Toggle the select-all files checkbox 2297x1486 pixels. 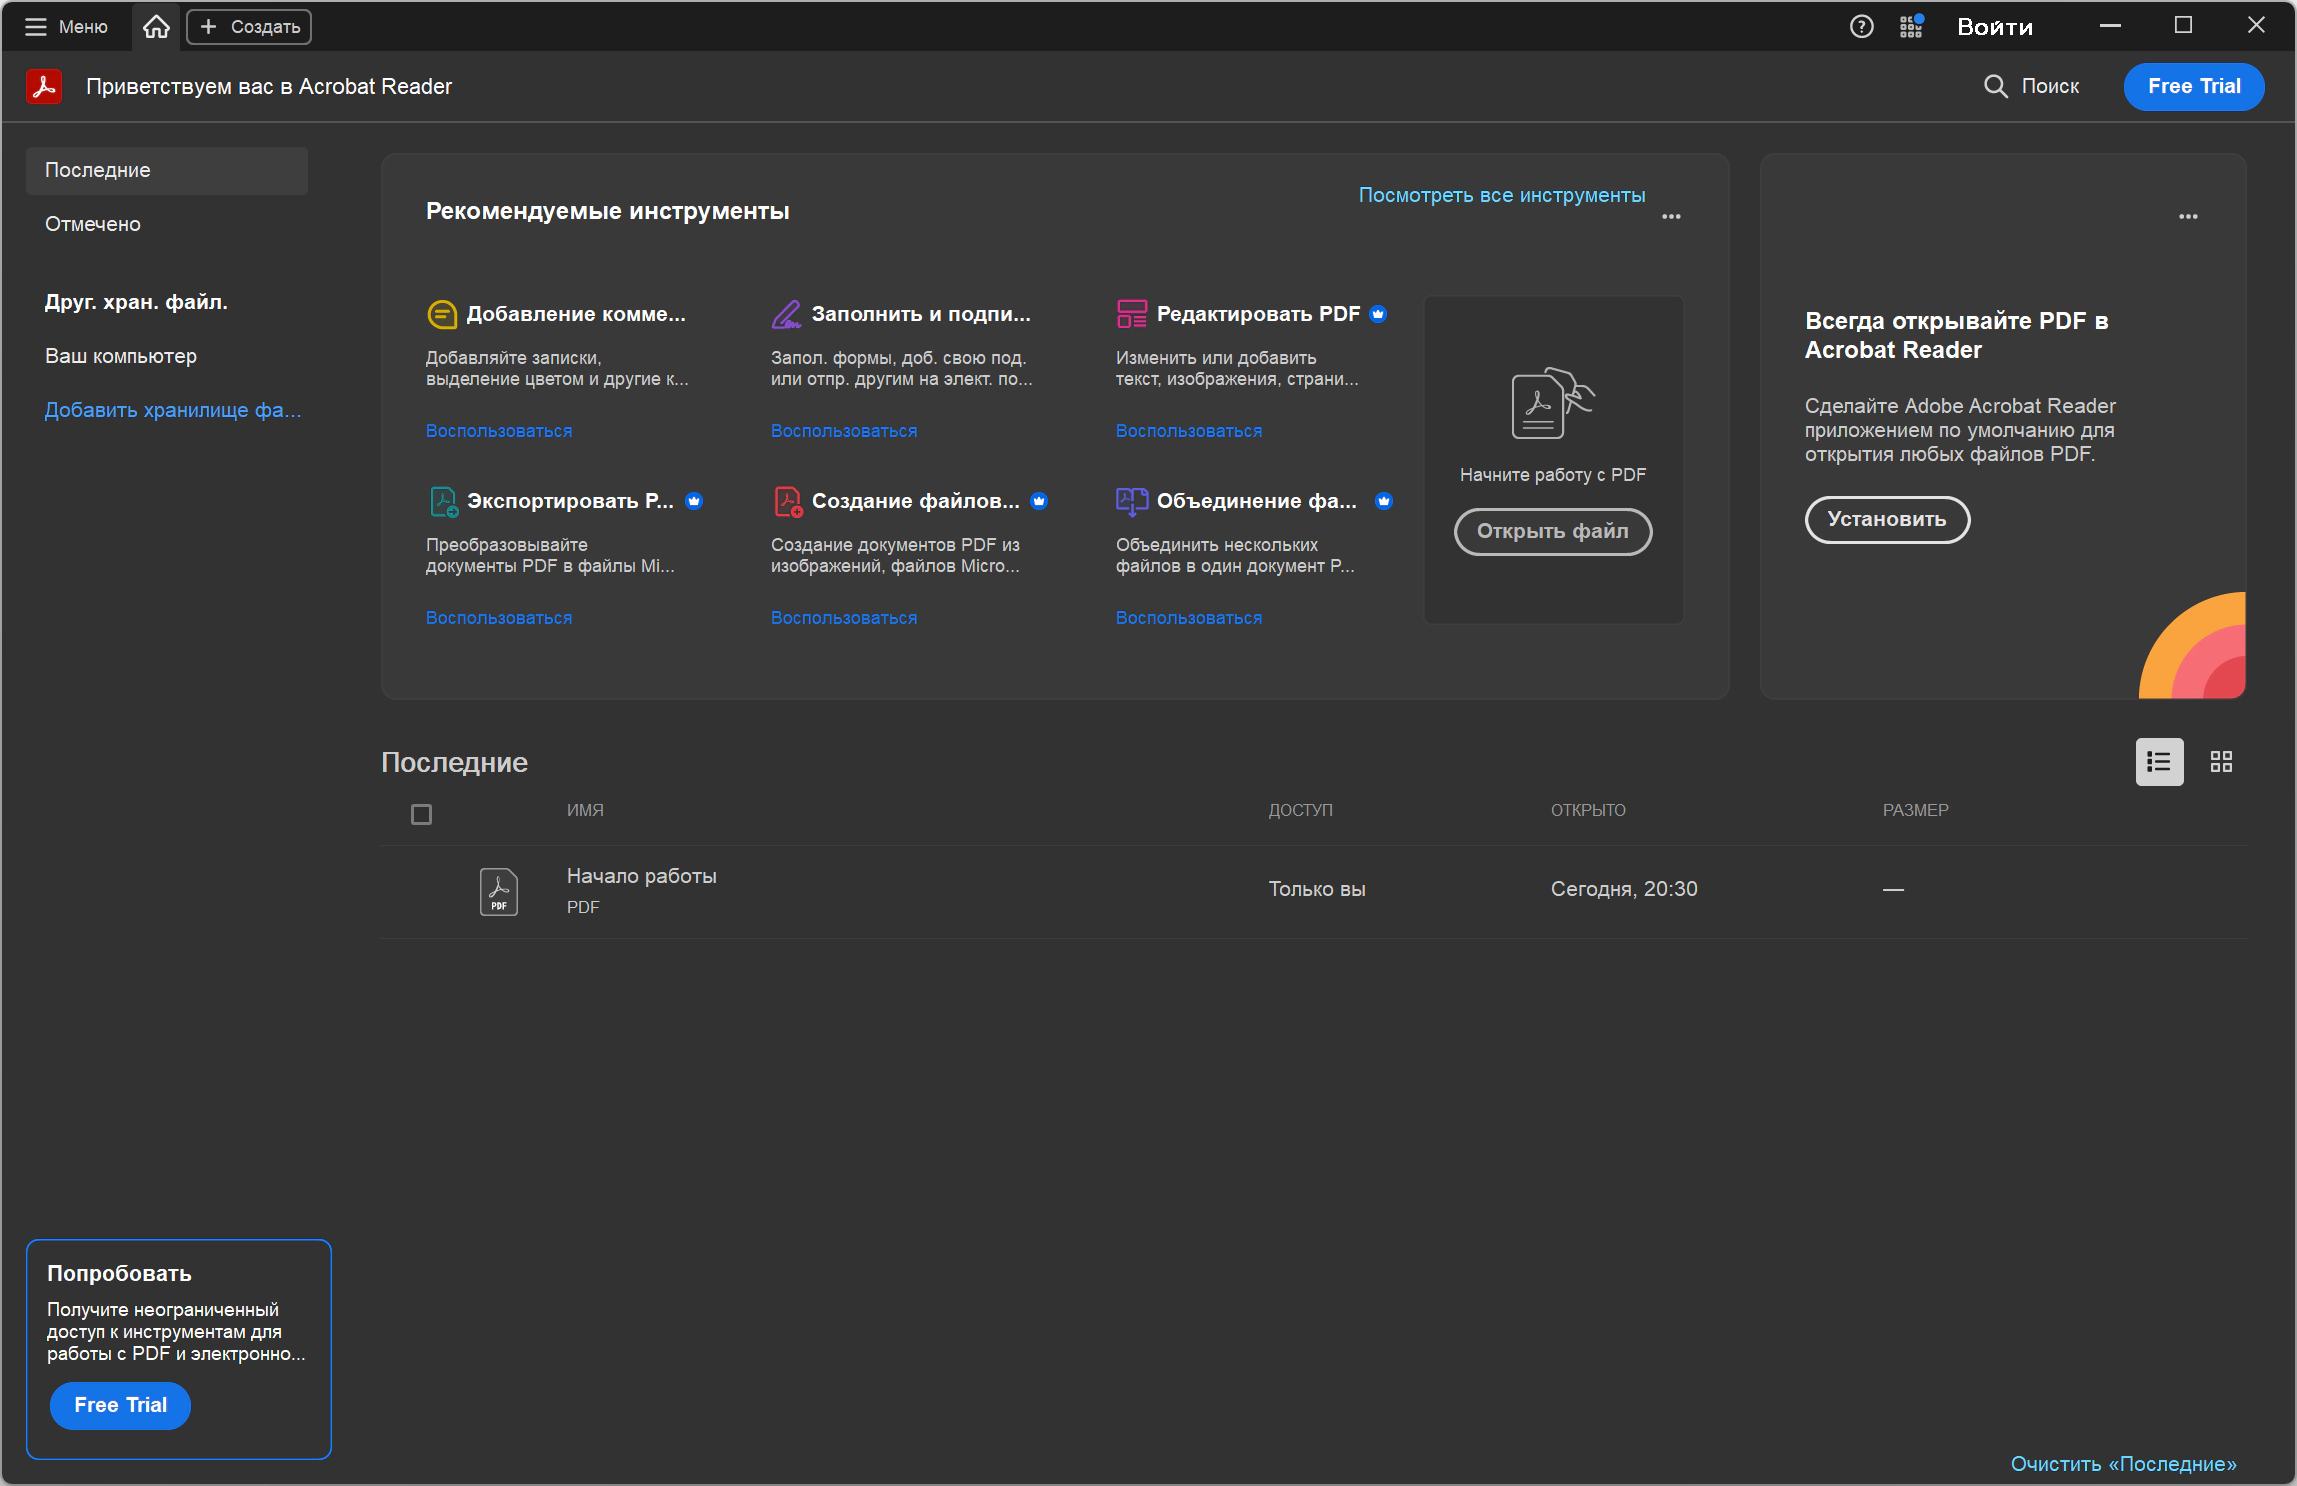pos(422,815)
